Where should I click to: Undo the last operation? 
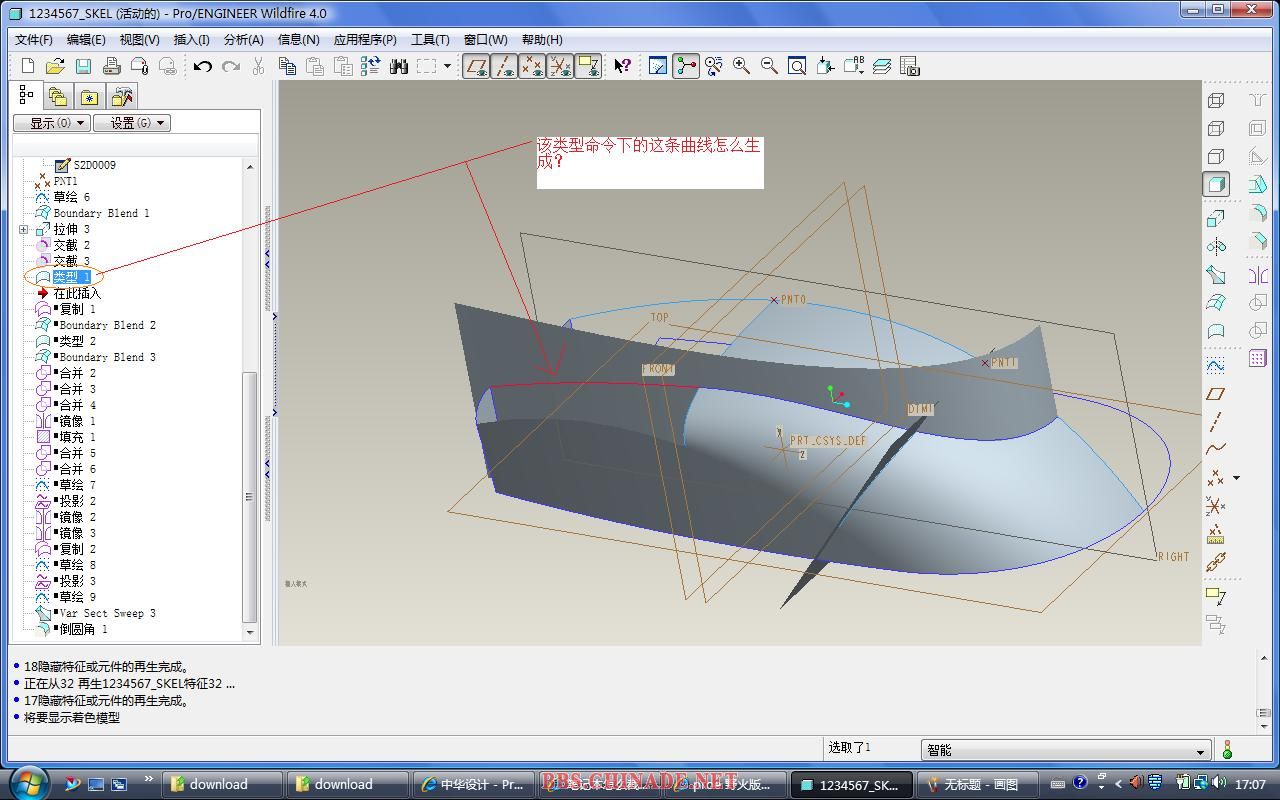click(203, 66)
